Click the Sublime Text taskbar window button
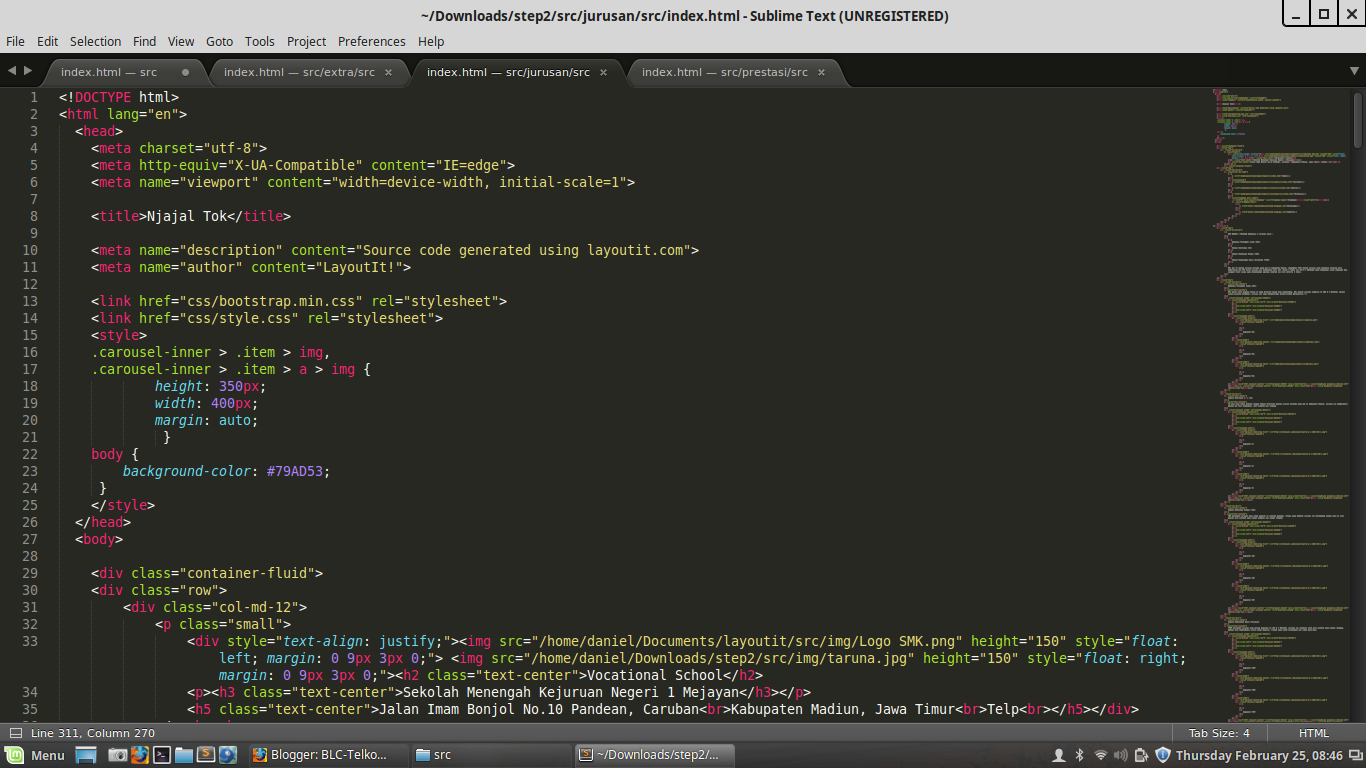Screen dimensions: 1366x768 pos(654,755)
